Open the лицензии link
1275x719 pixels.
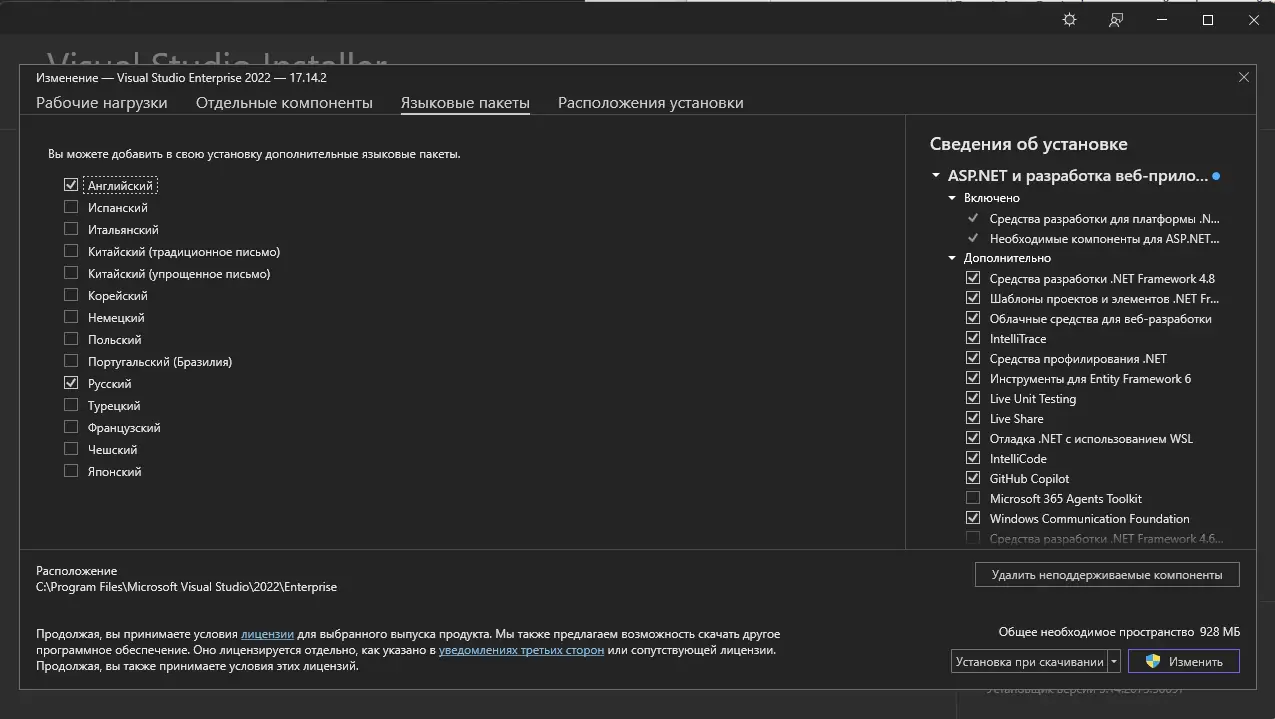[x=267, y=634]
